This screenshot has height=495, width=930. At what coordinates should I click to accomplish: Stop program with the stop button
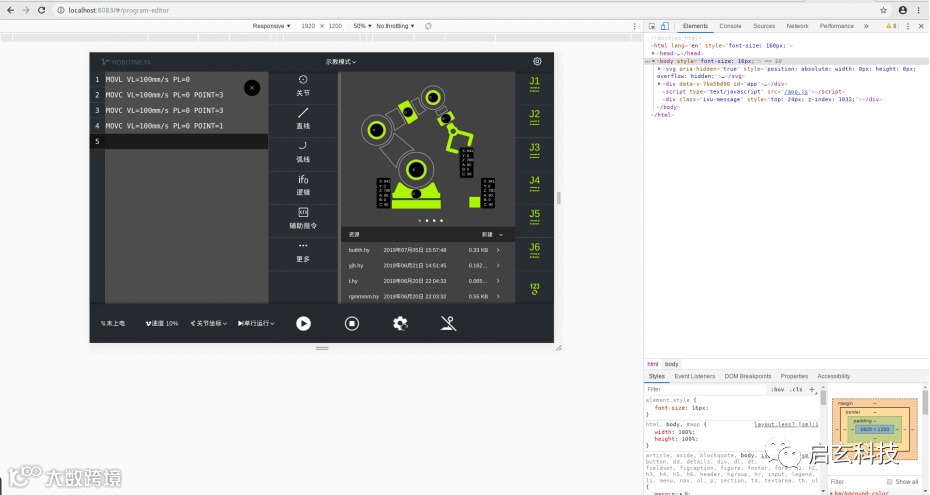pyautogui.click(x=352, y=323)
